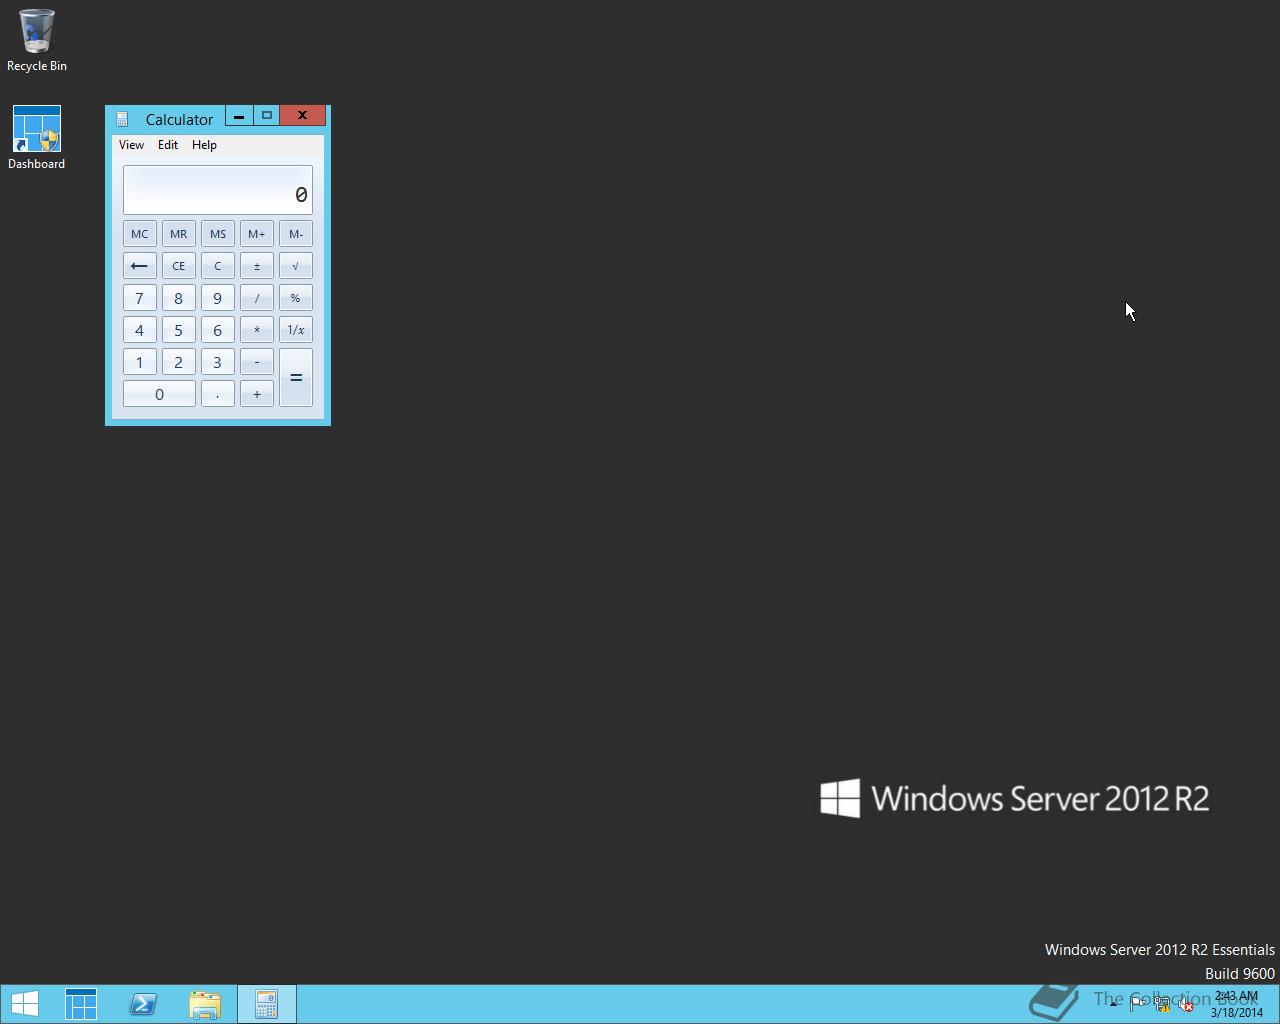Click the minus (-) button
The width and height of the screenshot is (1280, 1024).
257,362
